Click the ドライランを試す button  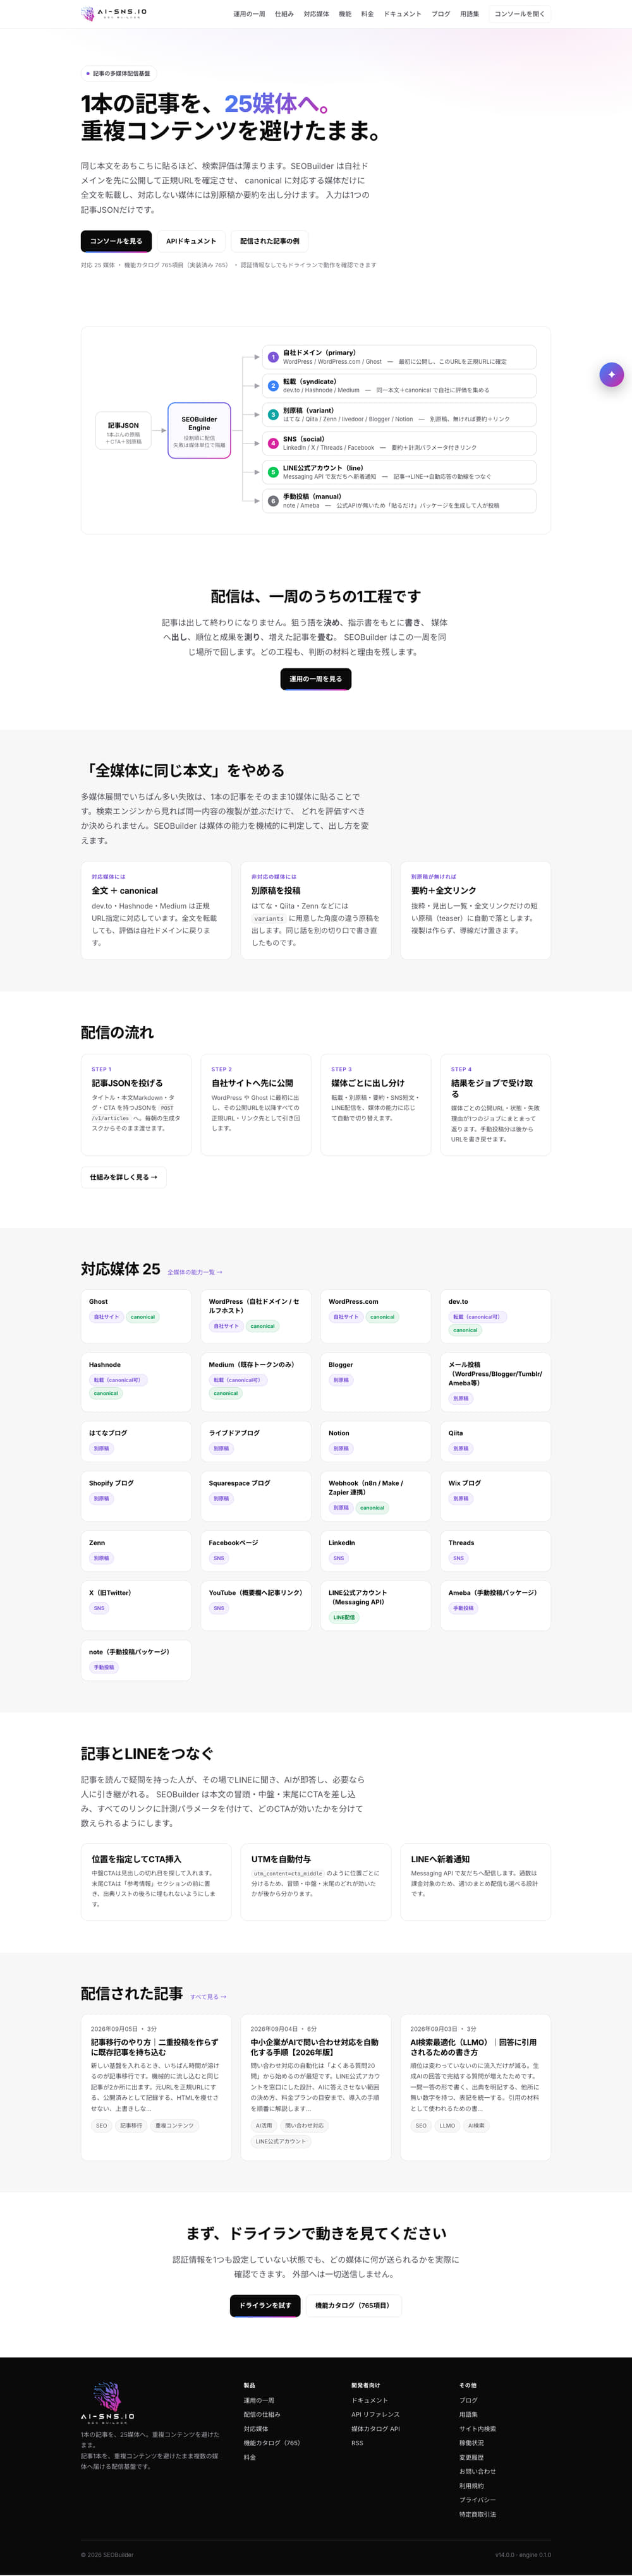click(265, 2305)
